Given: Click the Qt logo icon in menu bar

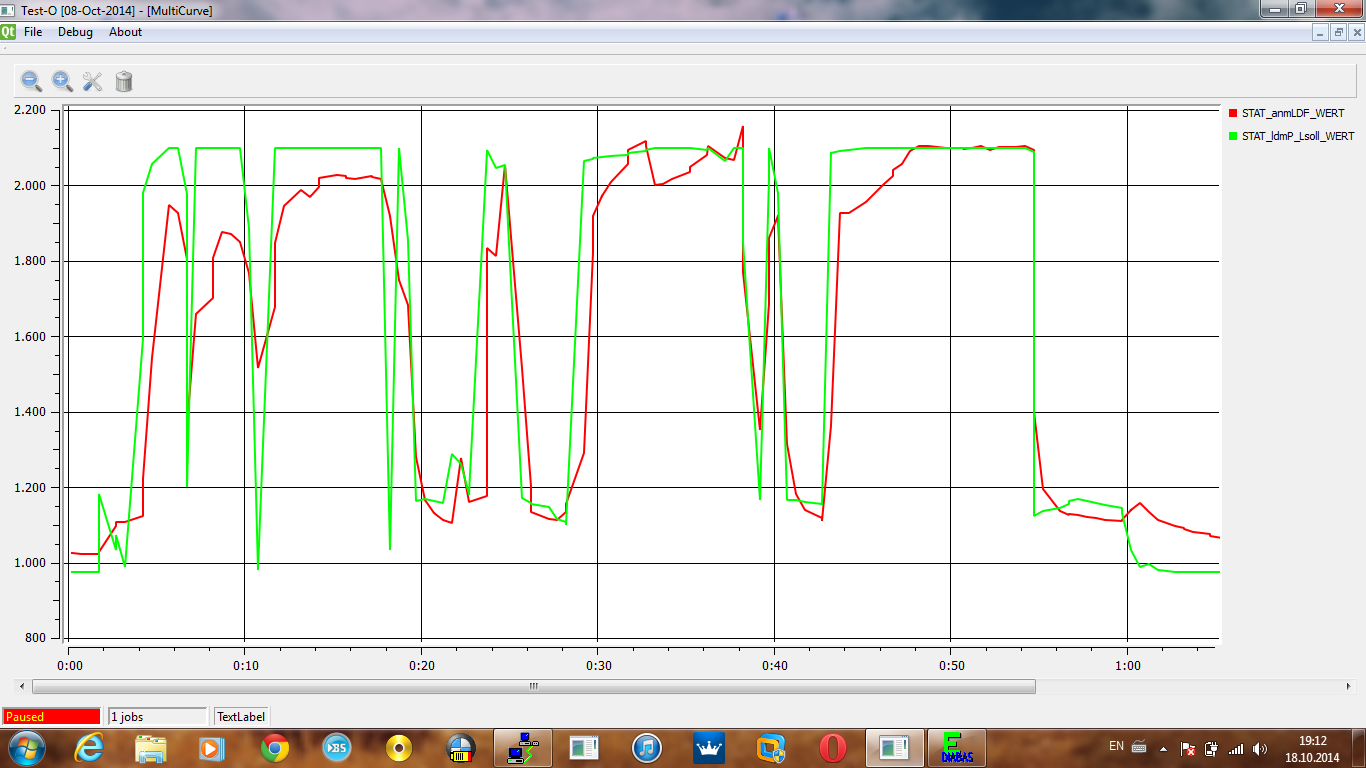Looking at the screenshot, I should [x=8, y=32].
